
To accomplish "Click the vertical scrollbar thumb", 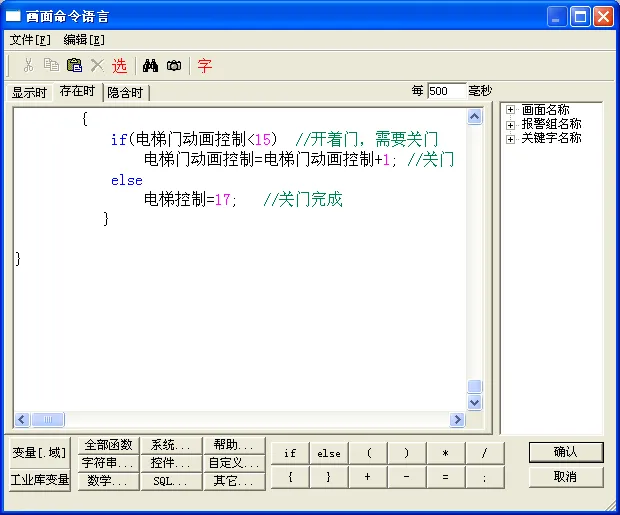I will (x=474, y=386).
